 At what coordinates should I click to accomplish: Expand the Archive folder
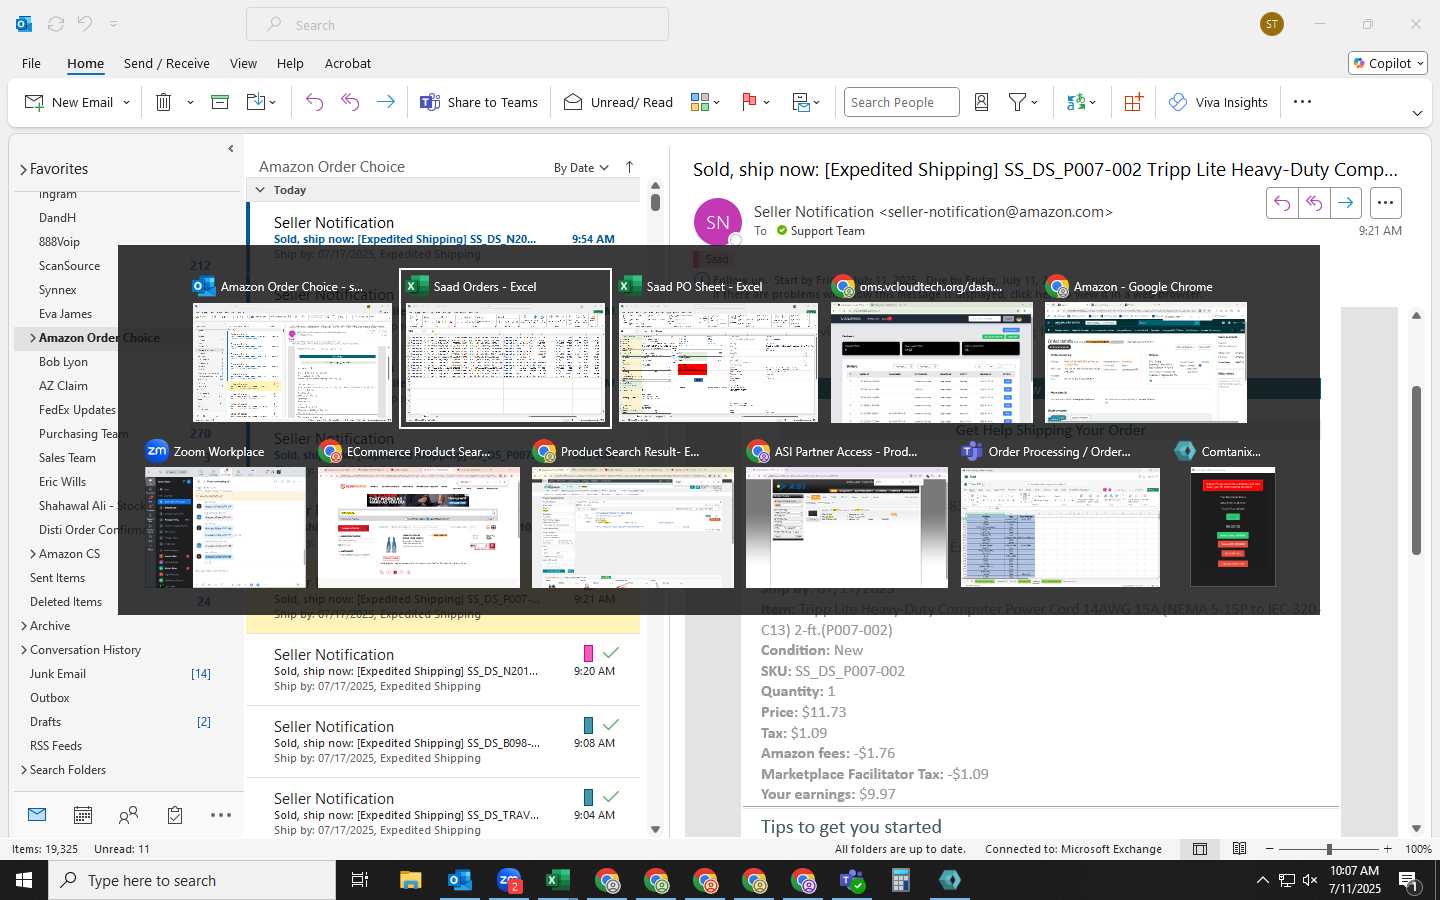23,626
